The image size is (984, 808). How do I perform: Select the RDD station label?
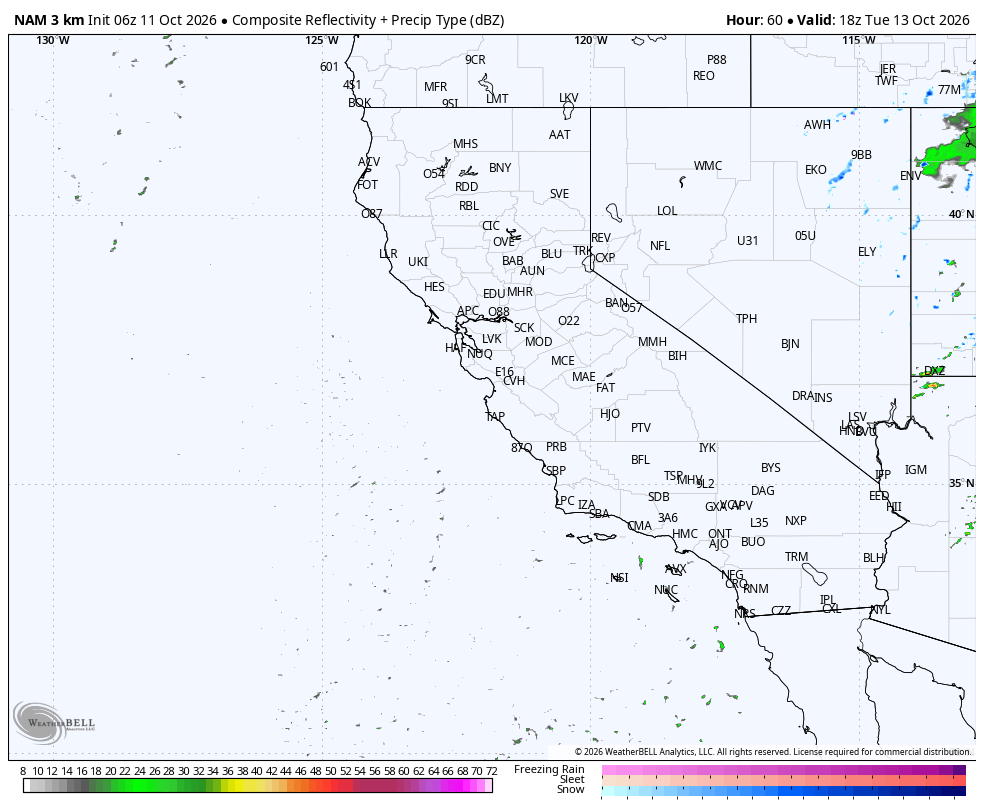click(x=466, y=187)
